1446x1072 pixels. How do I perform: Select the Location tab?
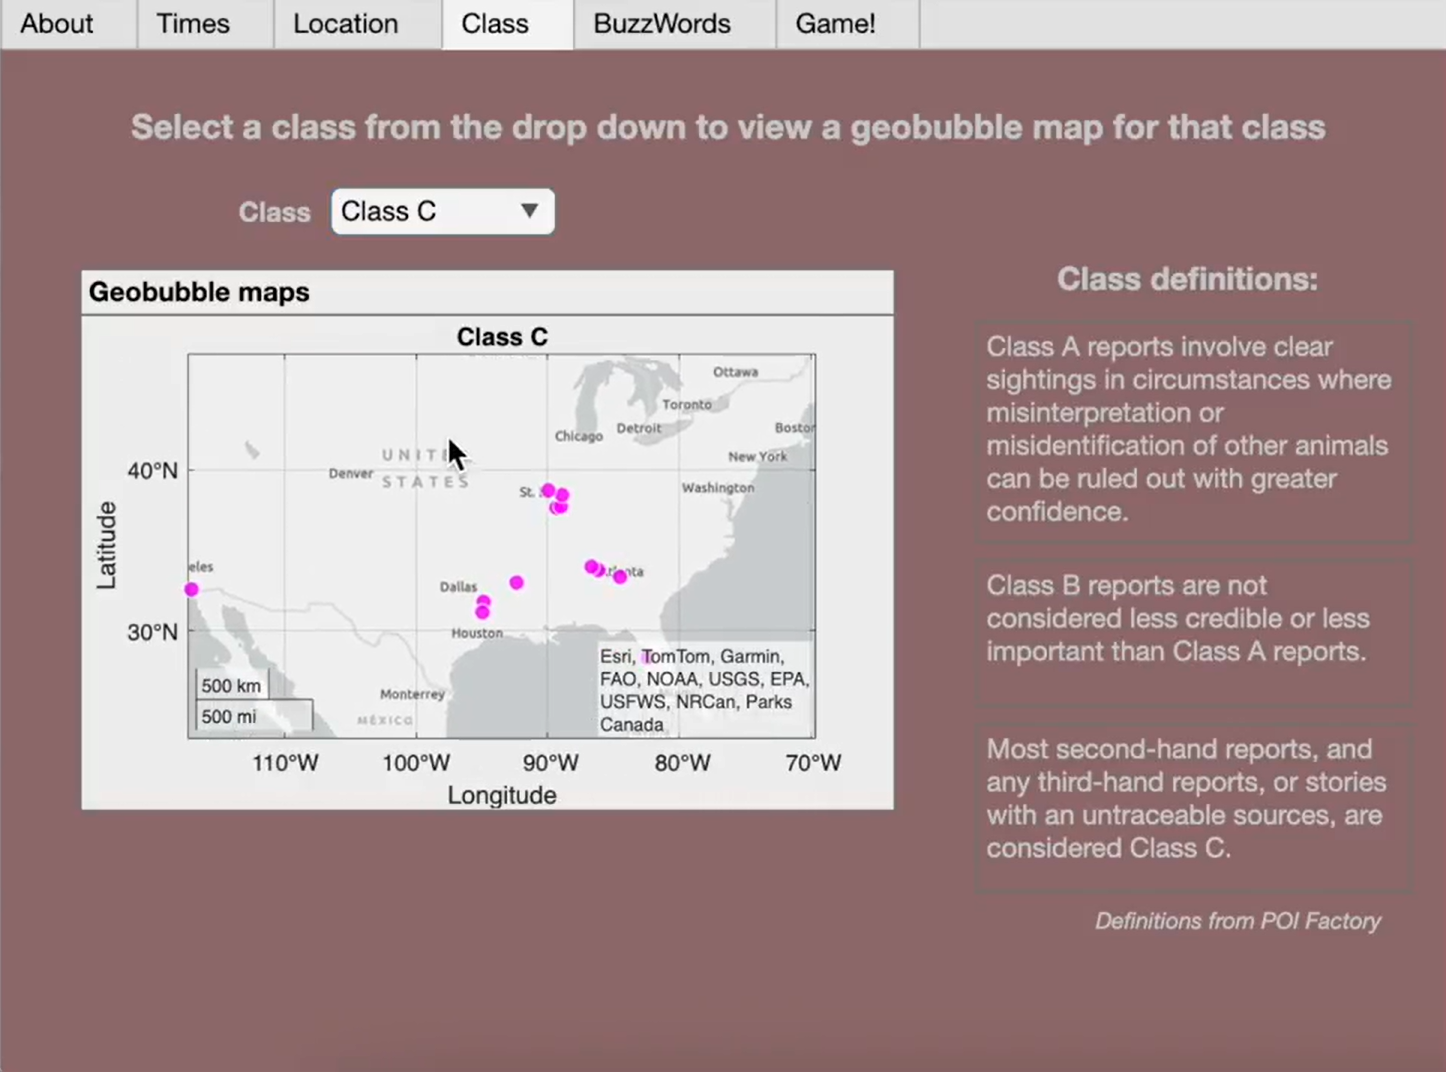pos(346,24)
